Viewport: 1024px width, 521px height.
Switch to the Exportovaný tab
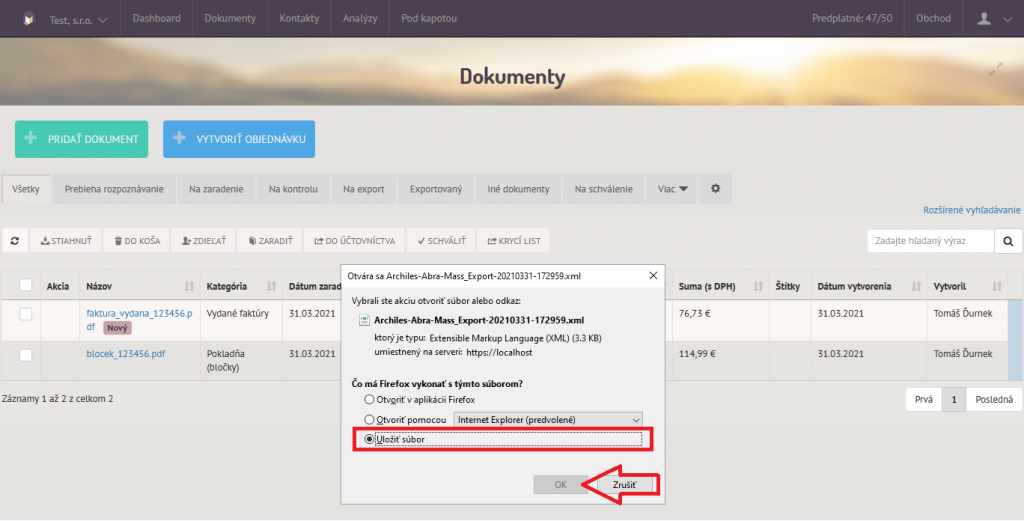[436, 189]
